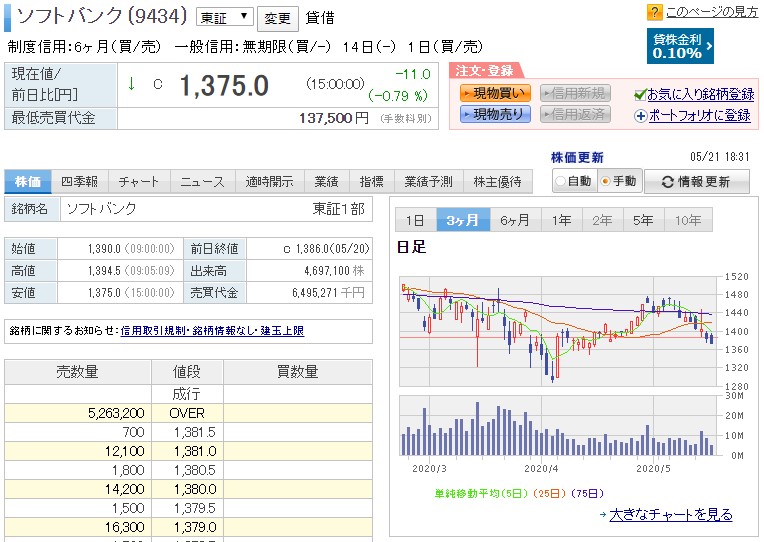The image size is (764, 542).
Task: Select the 6ヶ月 chart period
Action: click(x=515, y=220)
